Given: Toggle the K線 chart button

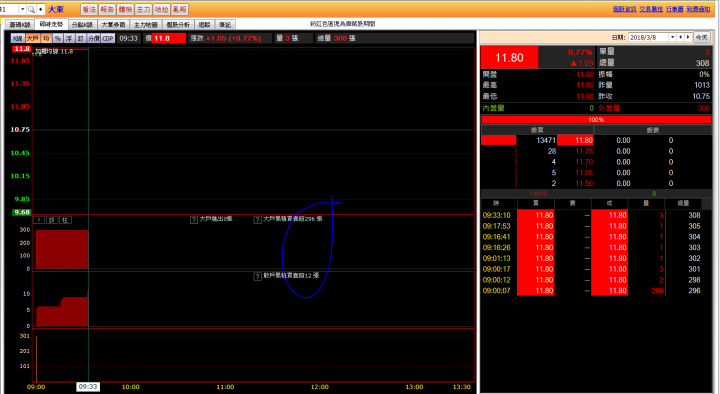Looking at the screenshot, I should tap(17, 38).
